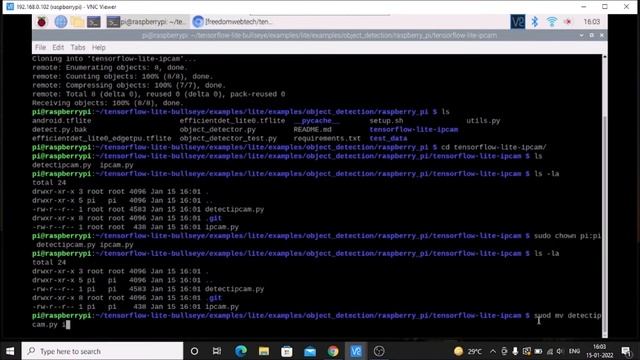Image resolution: width=640 pixels, height=360 pixels.
Task: Open the Help menu in terminal
Action: pyautogui.click(x=98, y=47)
